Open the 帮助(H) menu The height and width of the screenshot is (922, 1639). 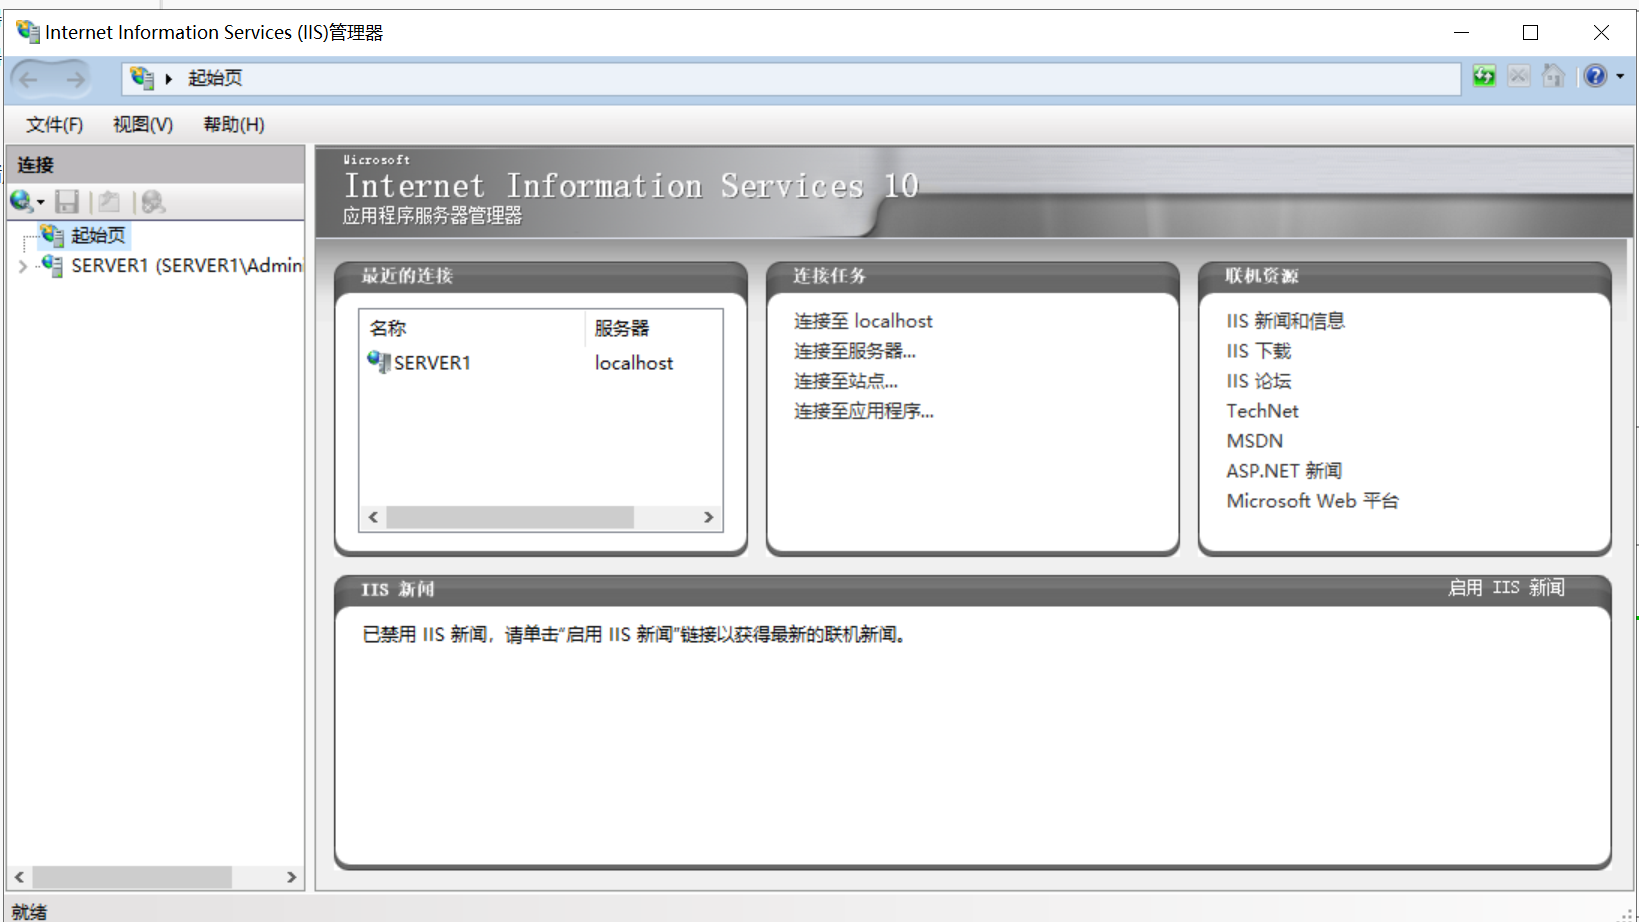[x=234, y=124]
